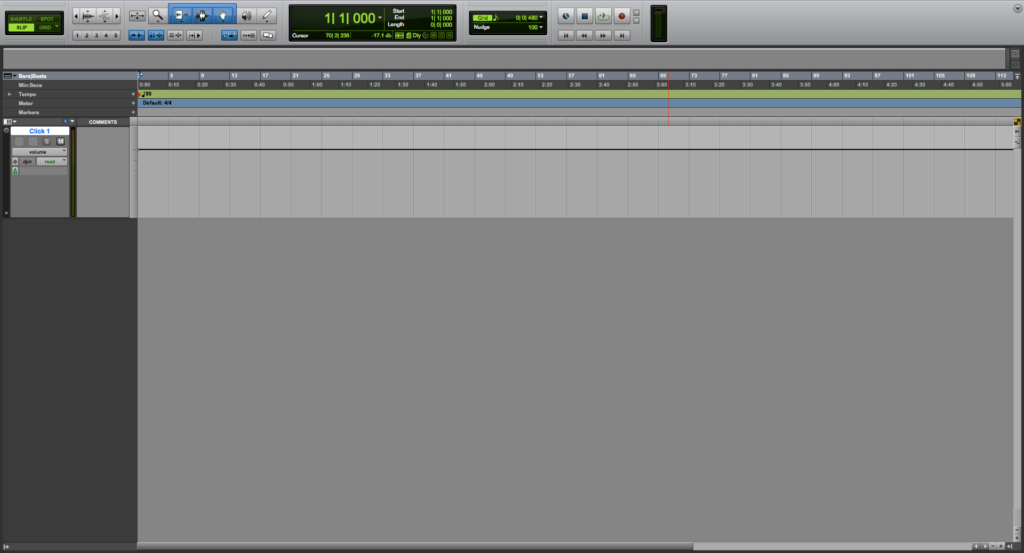Select the Selector tool
Viewport: 1024px width, 553px height.
(202, 15)
